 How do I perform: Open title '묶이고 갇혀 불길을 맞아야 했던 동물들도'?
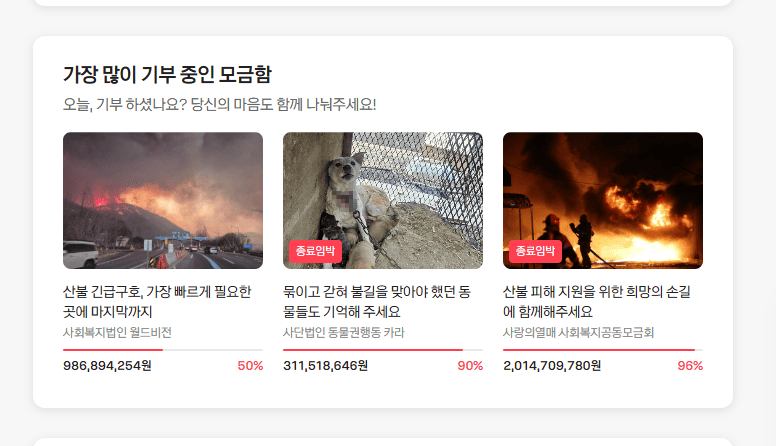pyautogui.click(x=377, y=301)
